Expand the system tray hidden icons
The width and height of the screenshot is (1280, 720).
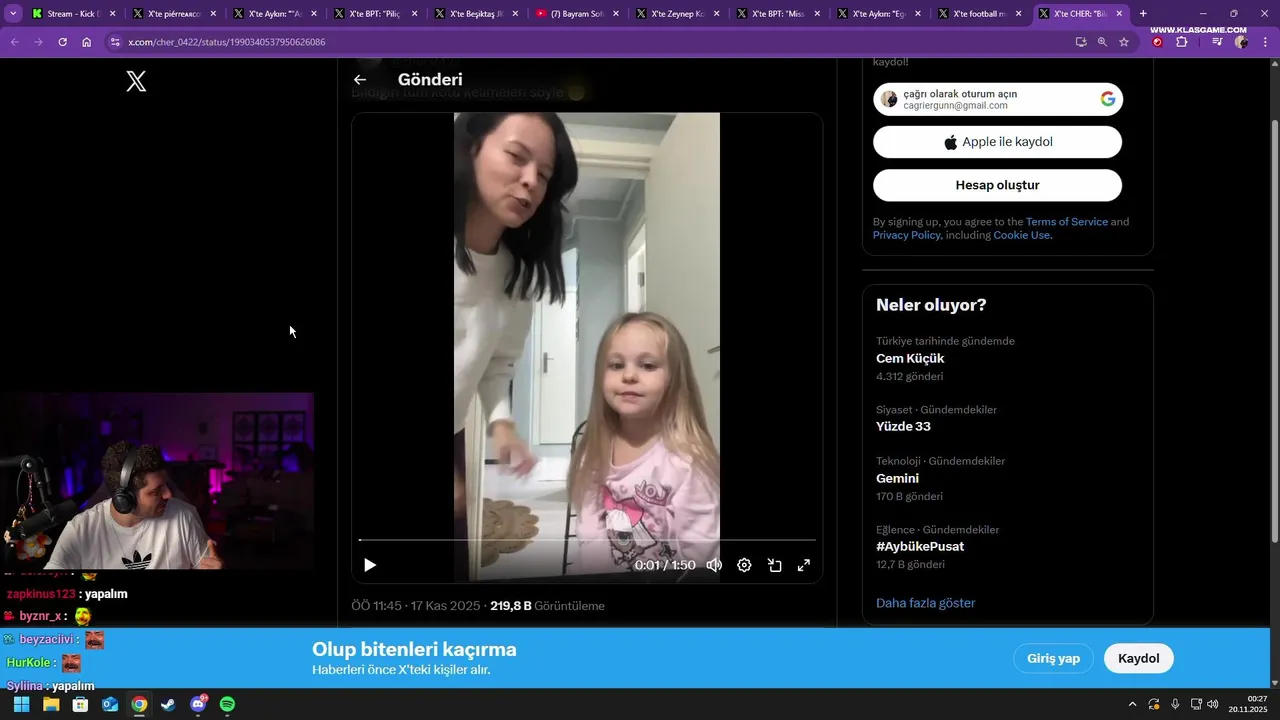[1132, 704]
